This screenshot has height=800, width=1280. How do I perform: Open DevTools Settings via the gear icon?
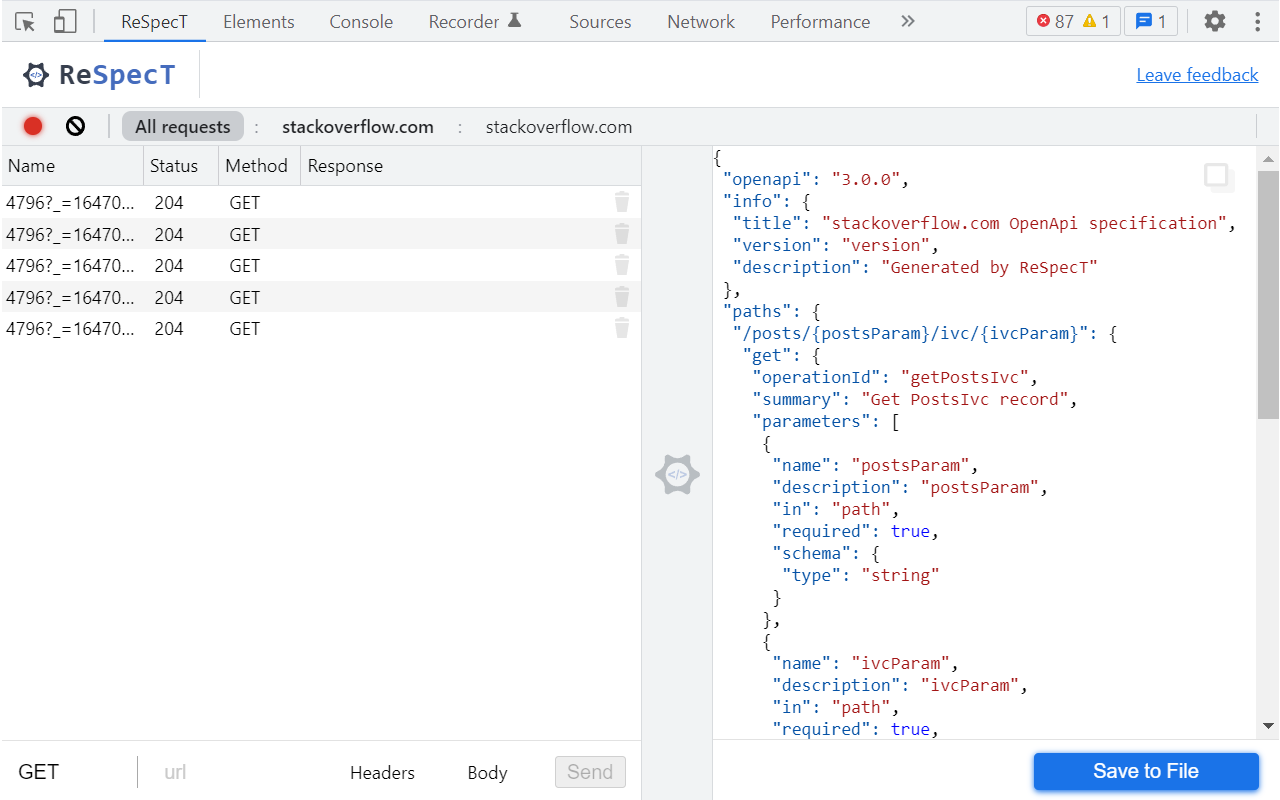tap(1214, 21)
